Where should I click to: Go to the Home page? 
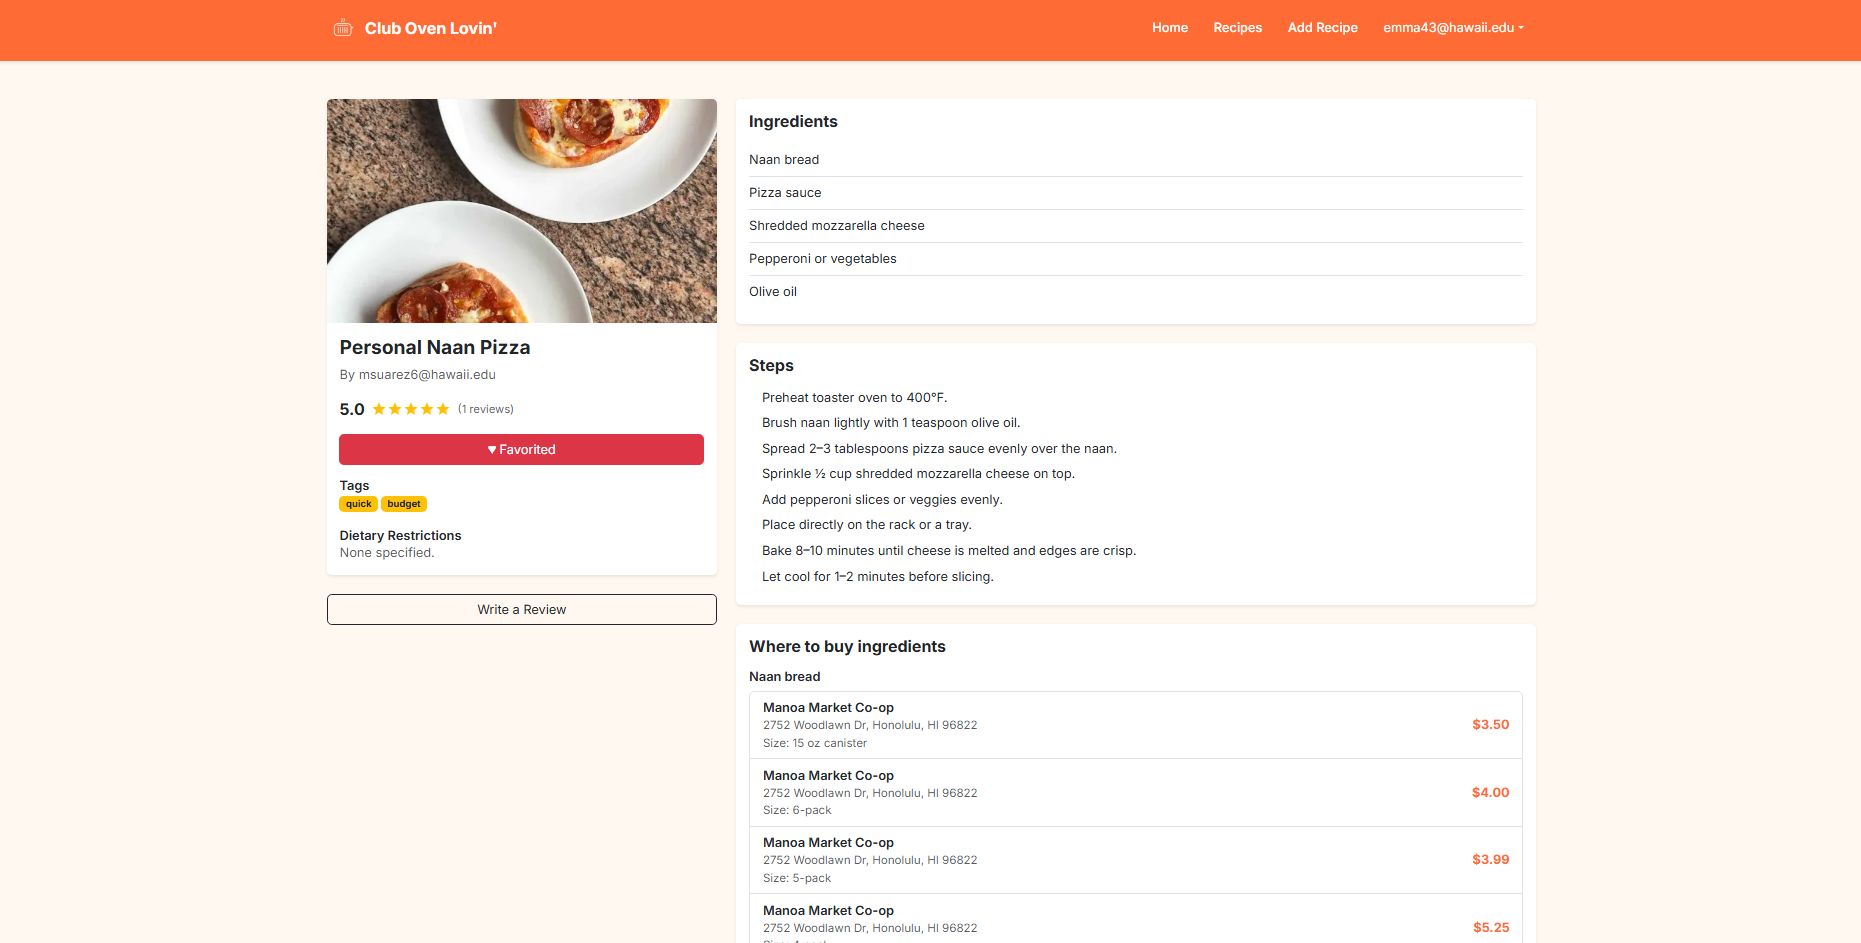point(1169,28)
